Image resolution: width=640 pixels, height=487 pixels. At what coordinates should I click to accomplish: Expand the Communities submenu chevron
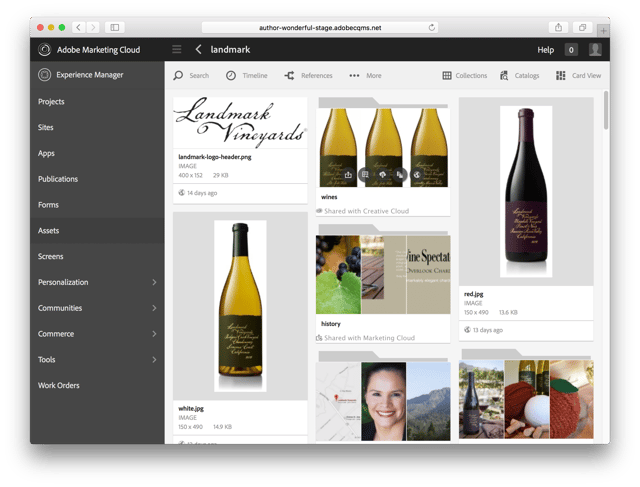tap(154, 308)
